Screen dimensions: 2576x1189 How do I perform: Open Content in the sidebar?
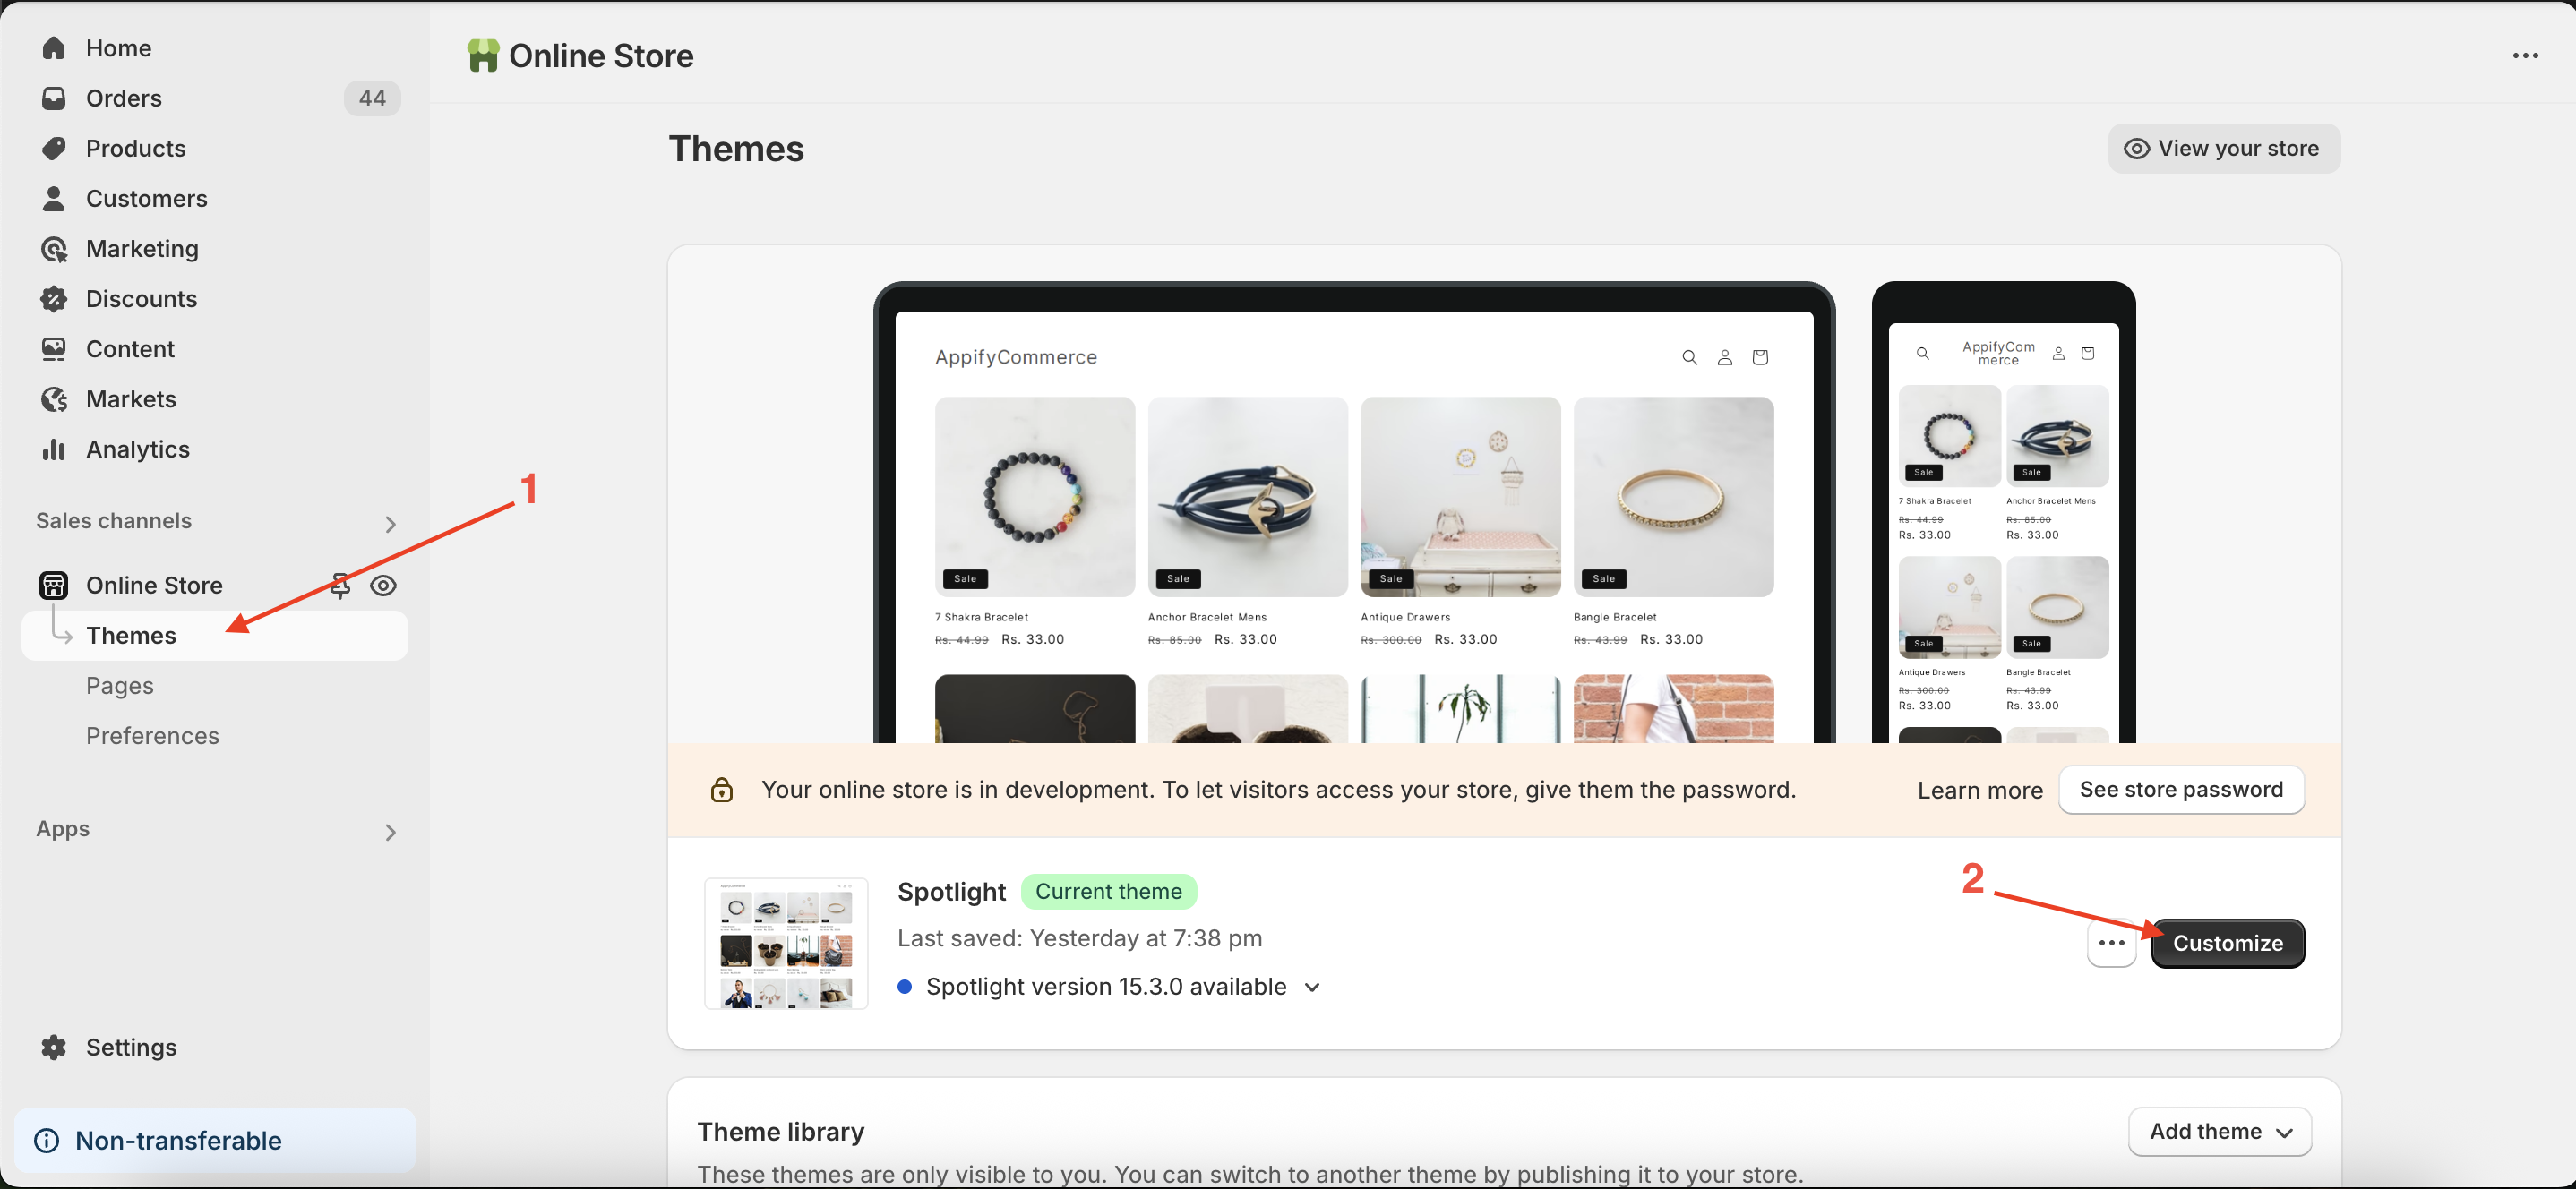tap(130, 348)
